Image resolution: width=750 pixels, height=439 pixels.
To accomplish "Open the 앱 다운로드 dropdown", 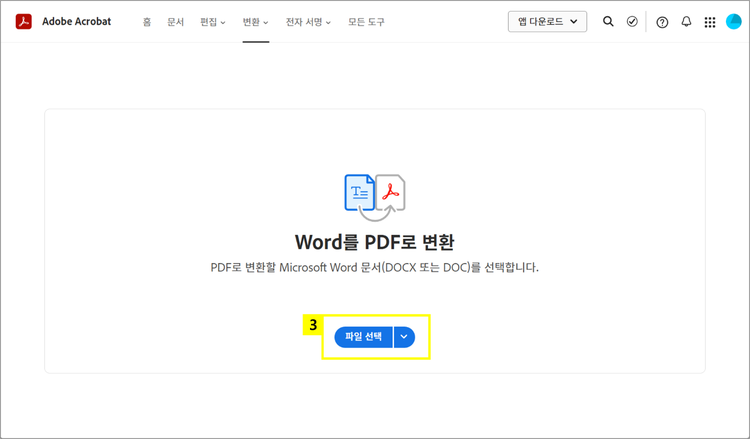I will [547, 22].
